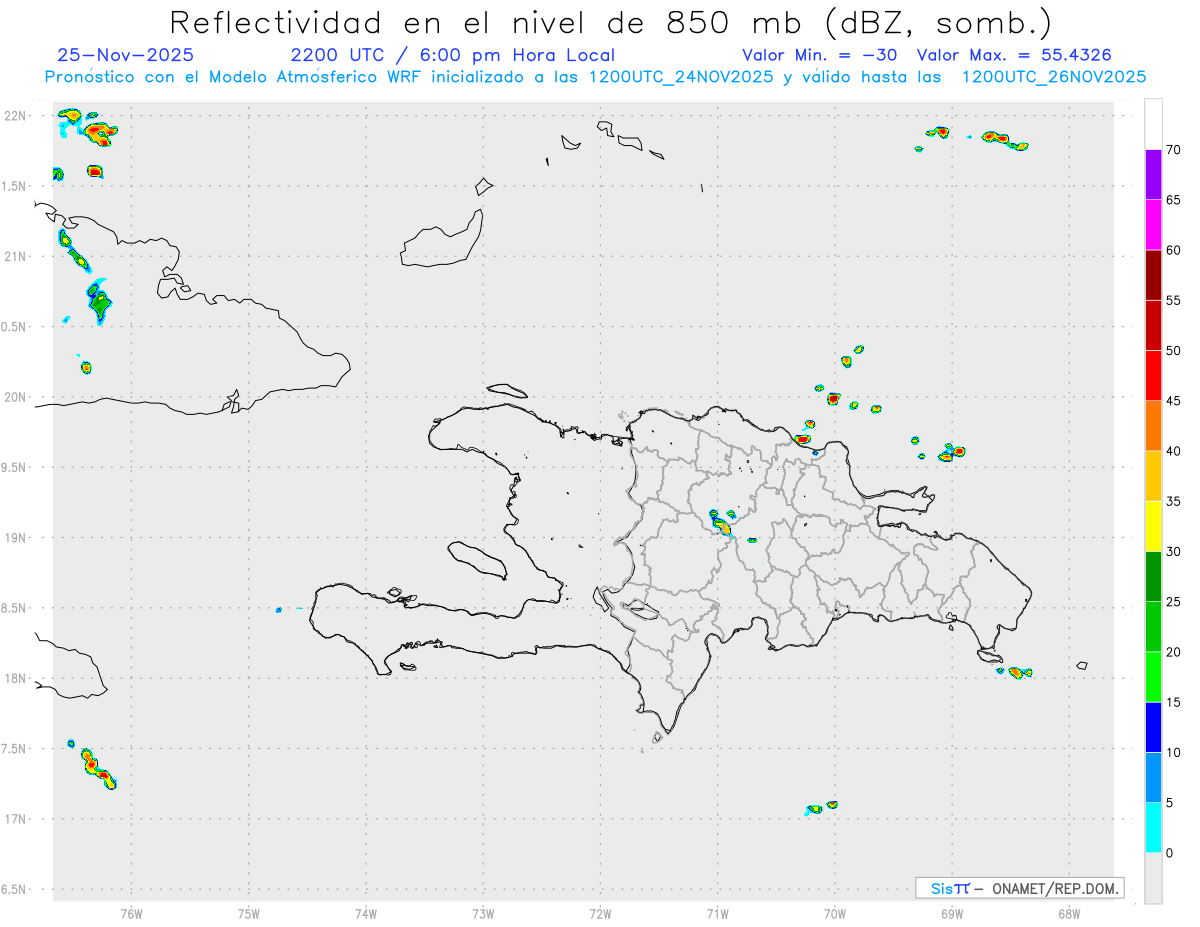Click the 'Valor Min. = -30' text
This screenshot has width=1200, height=927.
pyautogui.click(x=819, y=55)
